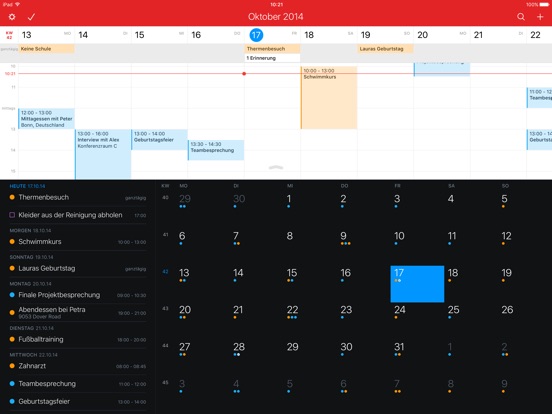Select today's date 17 in week header
The height and width of the screenshot is (414, 552).
point(256,35)
